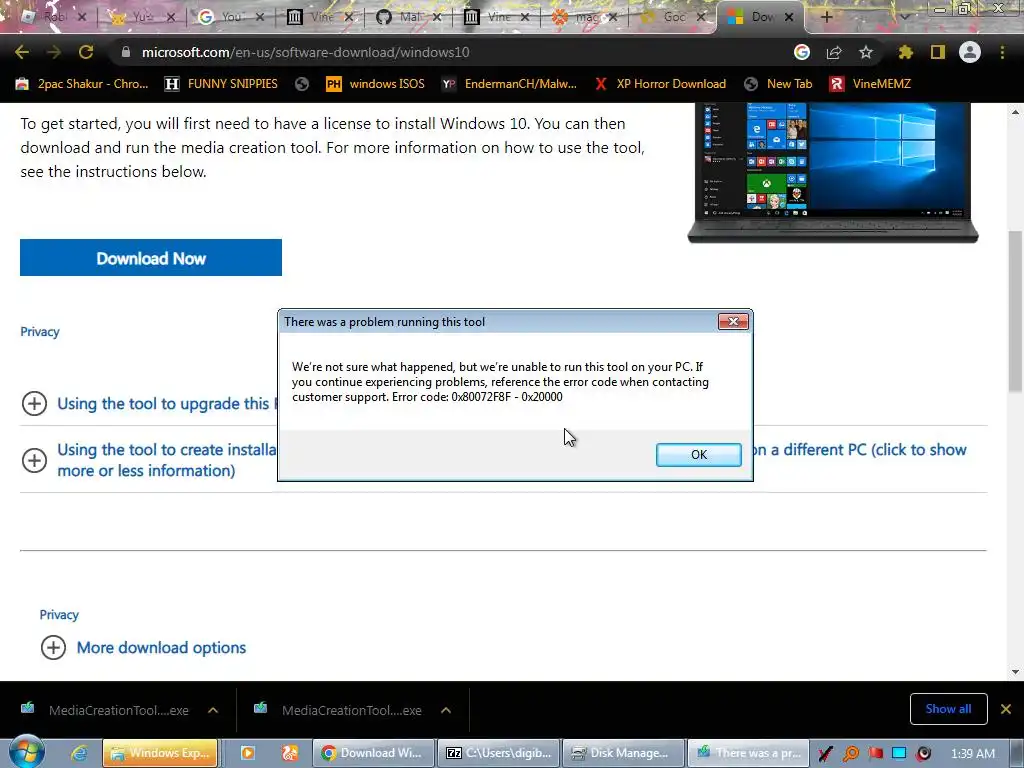The image size is (1024, 768).
Task: Share this page via share icon
Action: click(834, 52)
